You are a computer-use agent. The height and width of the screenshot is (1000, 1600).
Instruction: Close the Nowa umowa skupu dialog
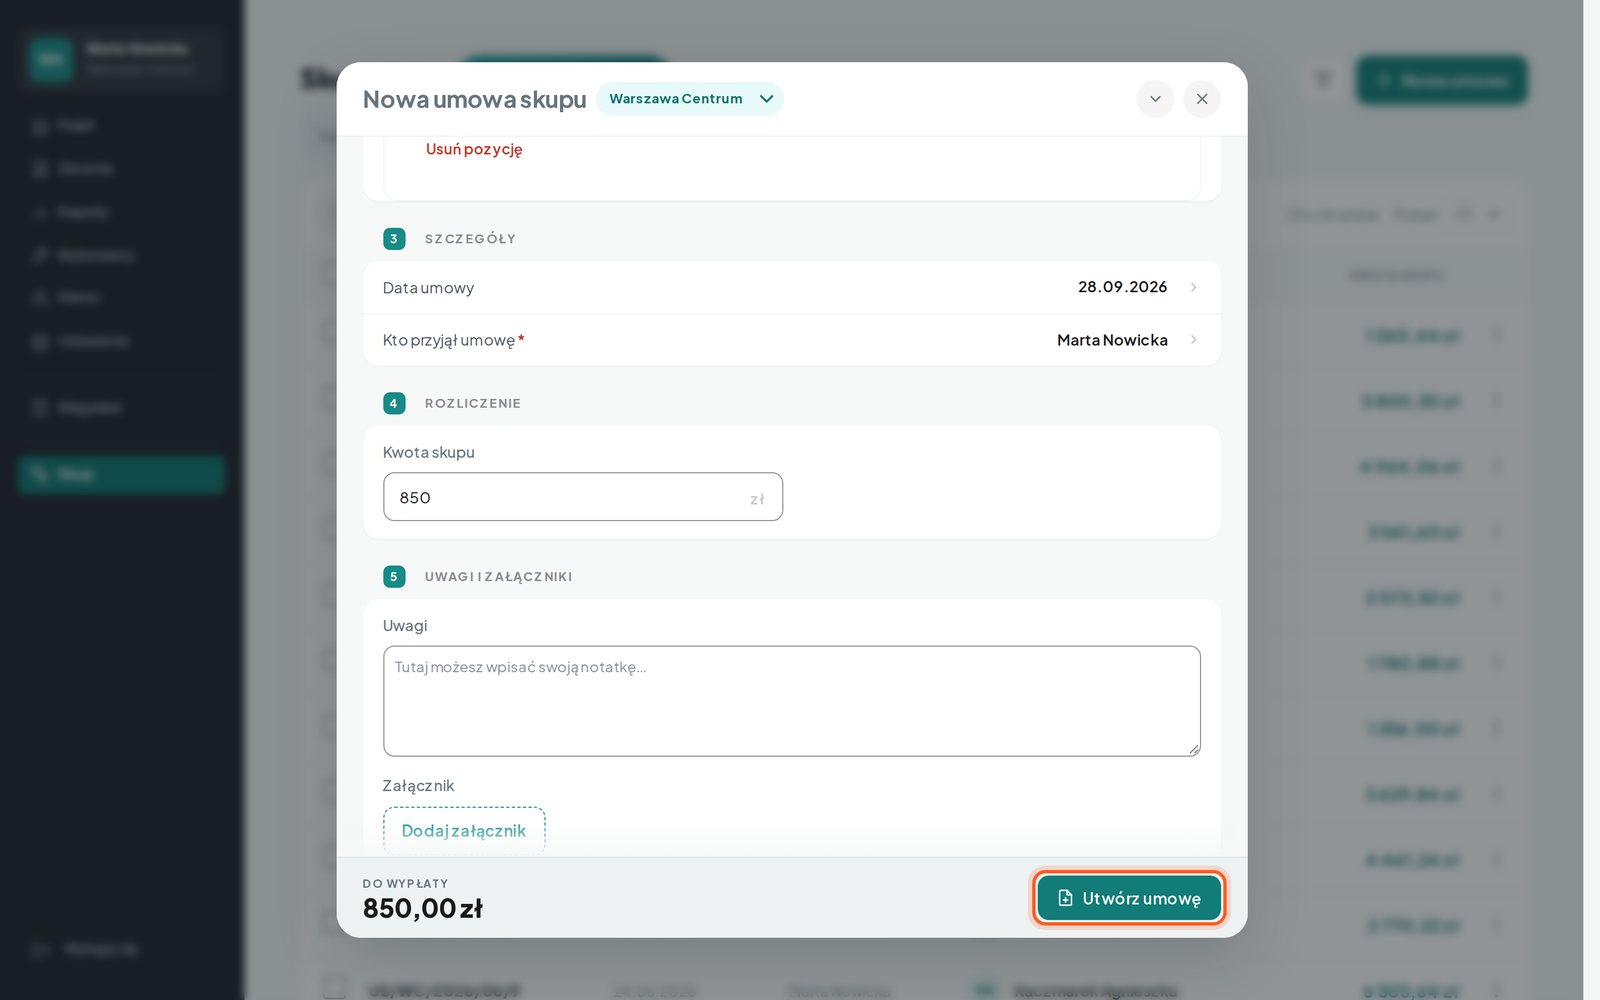point(1202,99)
